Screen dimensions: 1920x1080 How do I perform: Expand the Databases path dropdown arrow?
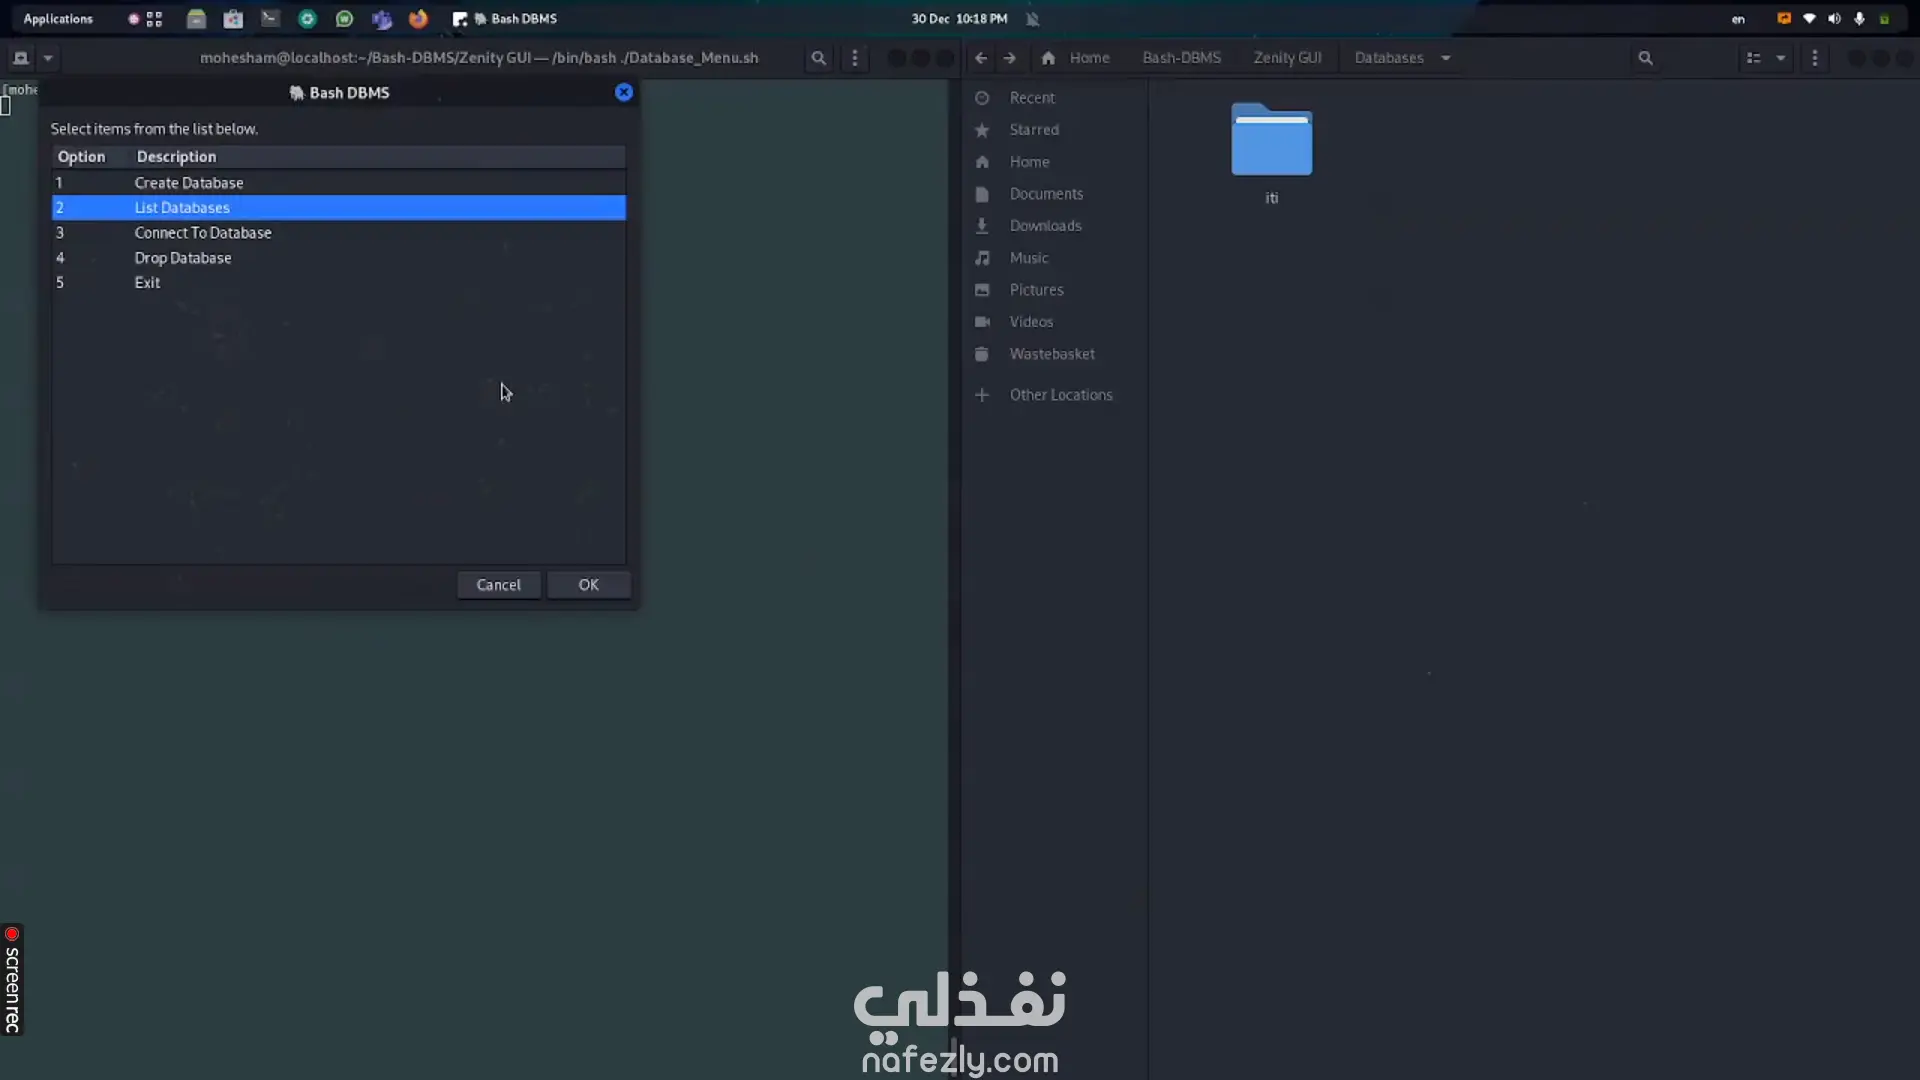pyautogui.click(x=1446, y=58)
